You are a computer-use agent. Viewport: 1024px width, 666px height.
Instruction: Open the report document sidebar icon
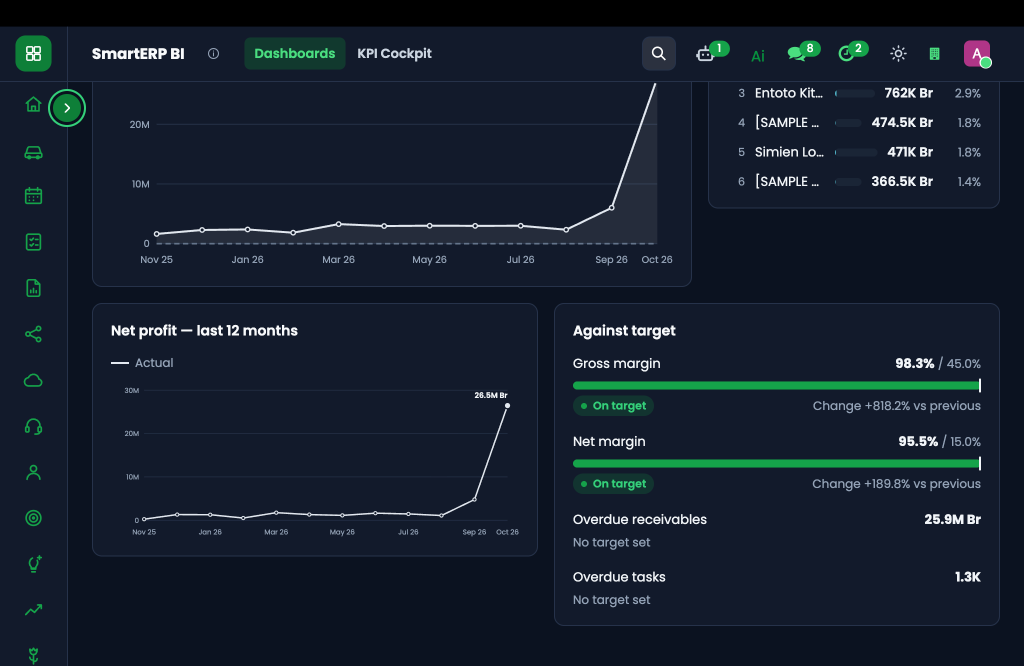coord(33,288)
